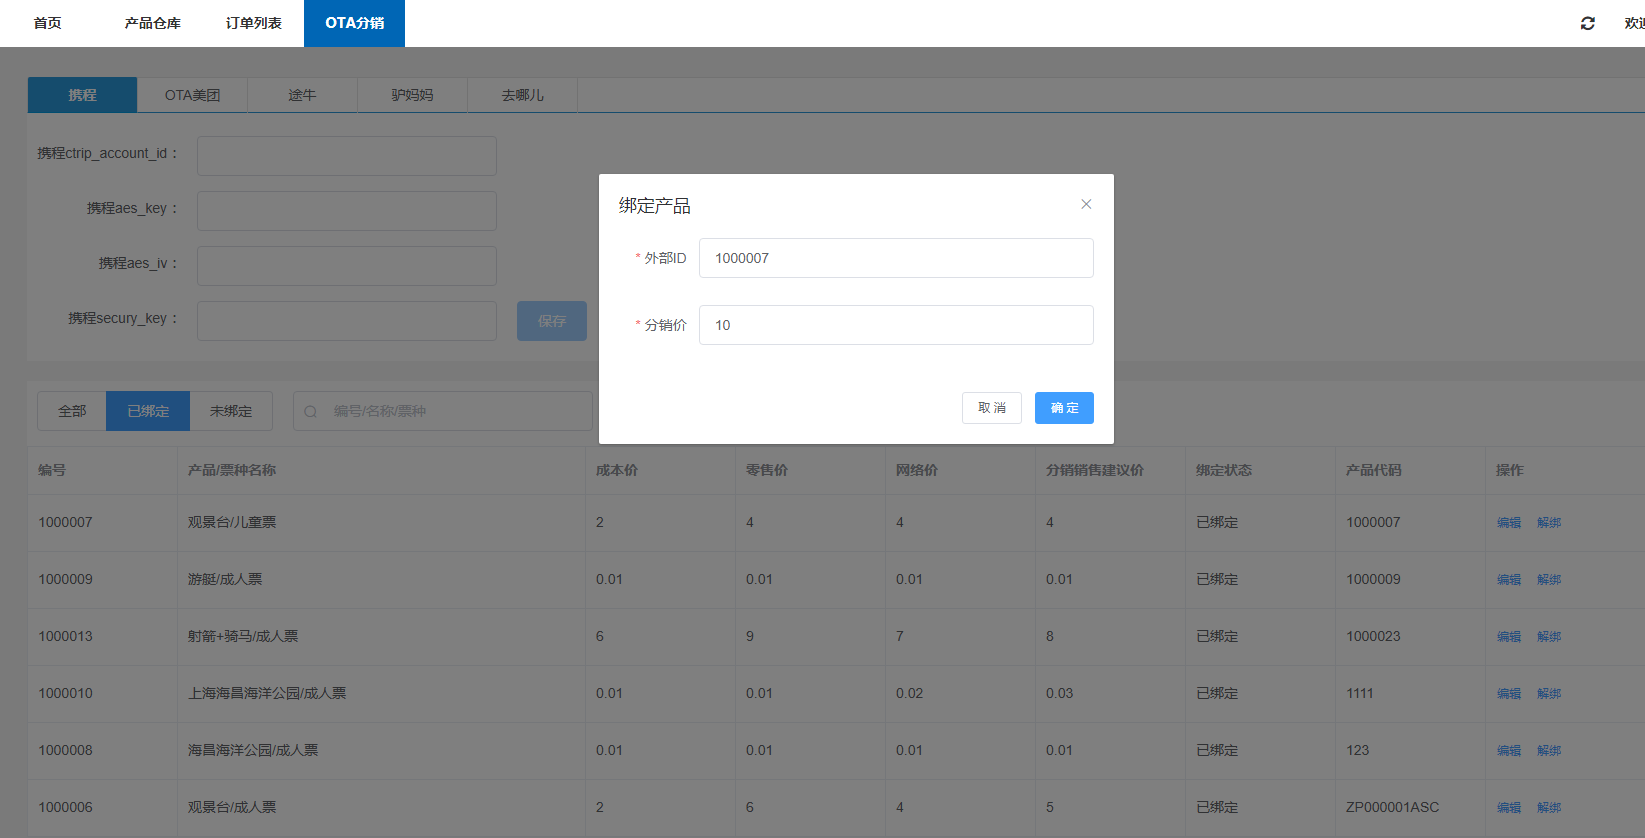The height and width of the screenshot is (838, 1645).
Task: Open 订单列表 from the top navigation
Action: pyautogui.click(x=253, y=23)
